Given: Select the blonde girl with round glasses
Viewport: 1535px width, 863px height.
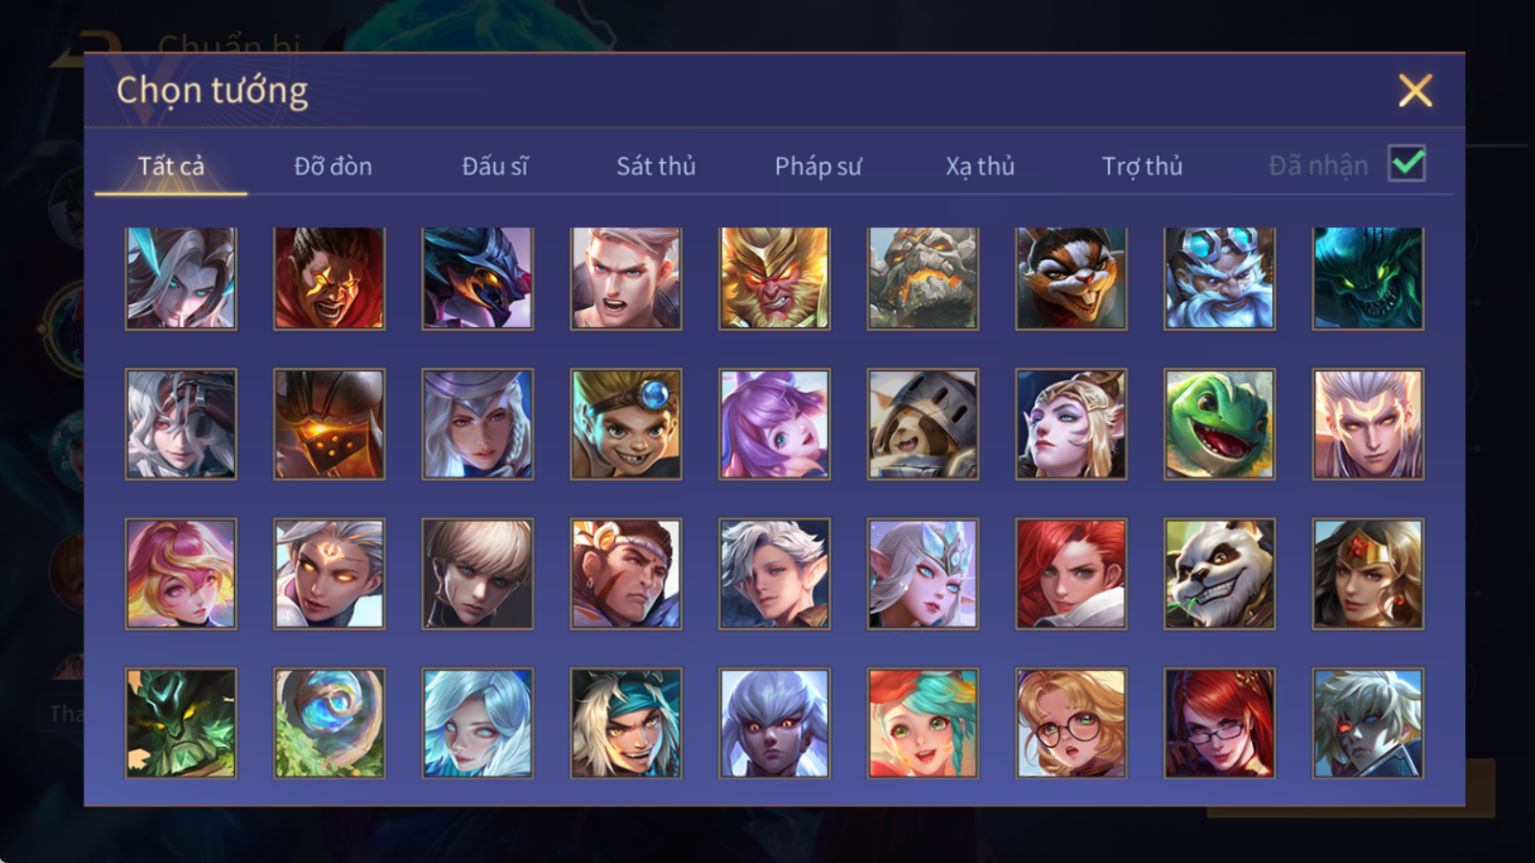Looking at the screenshot, I should [x=1071, y=723].
